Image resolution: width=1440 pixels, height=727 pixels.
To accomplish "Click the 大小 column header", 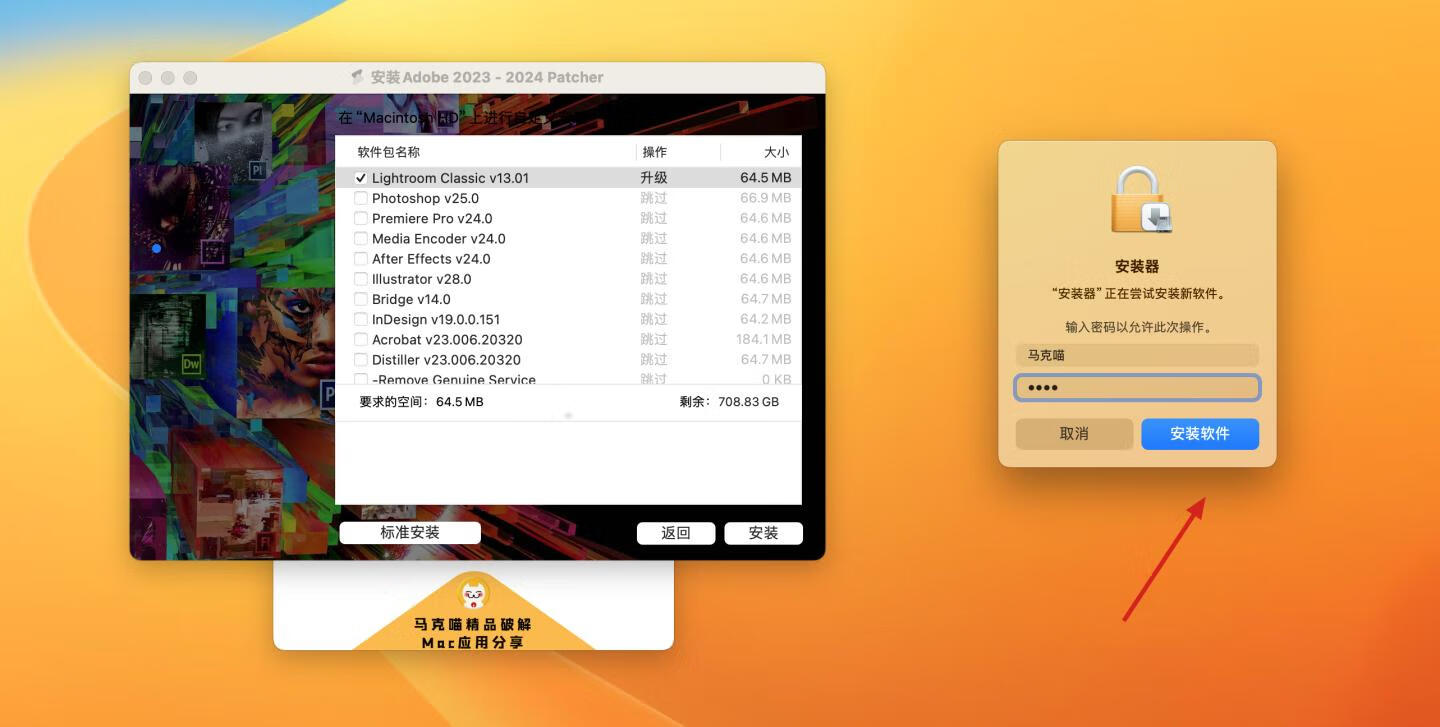I will (777, 152).
